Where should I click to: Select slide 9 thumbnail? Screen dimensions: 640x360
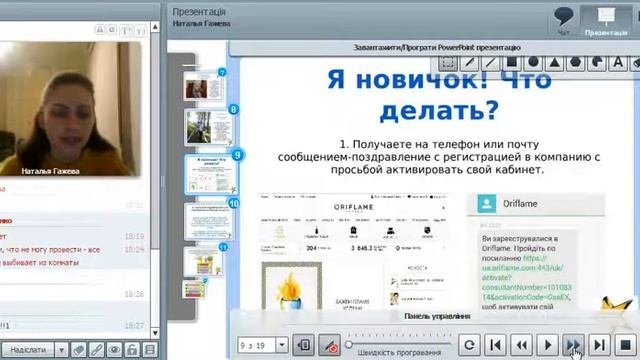click(x=211, y=174)
